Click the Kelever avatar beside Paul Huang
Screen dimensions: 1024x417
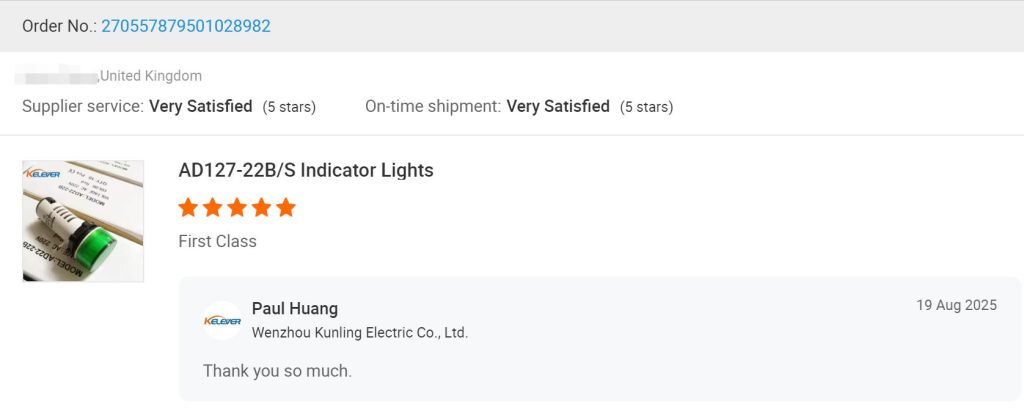pos(222,320)
